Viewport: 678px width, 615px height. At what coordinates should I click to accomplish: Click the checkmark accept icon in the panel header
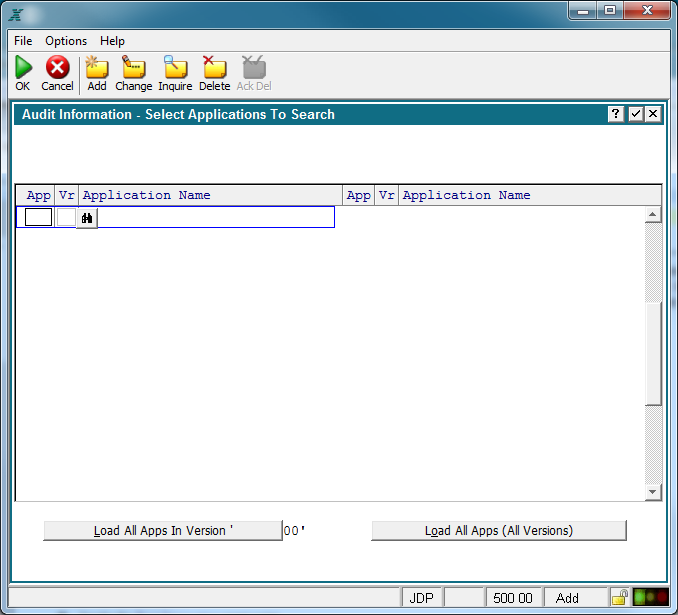click(x=636, y=114)
